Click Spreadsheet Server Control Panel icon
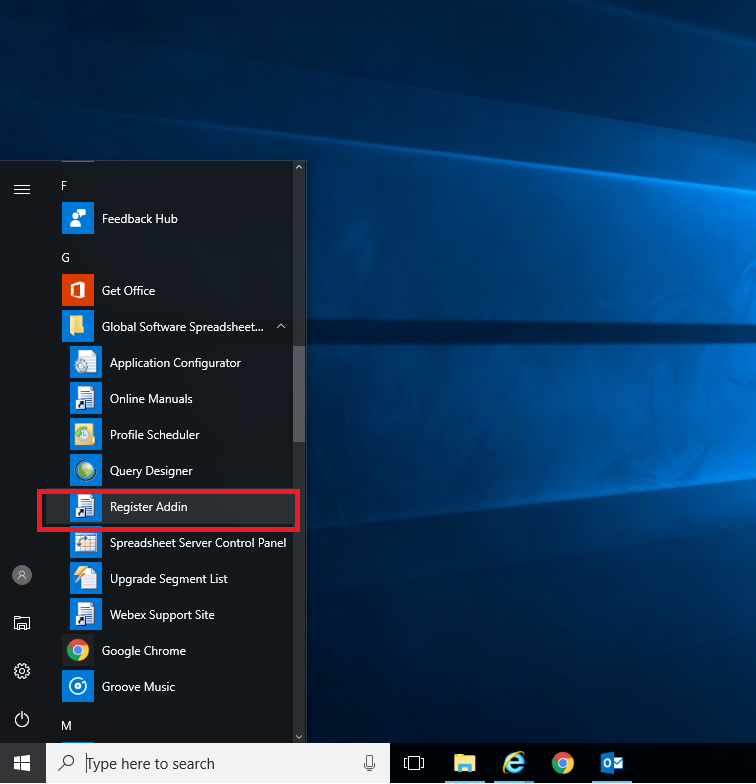Image resolution: width=756 pixels, height=784 pixels. click(x=86, y=543)
